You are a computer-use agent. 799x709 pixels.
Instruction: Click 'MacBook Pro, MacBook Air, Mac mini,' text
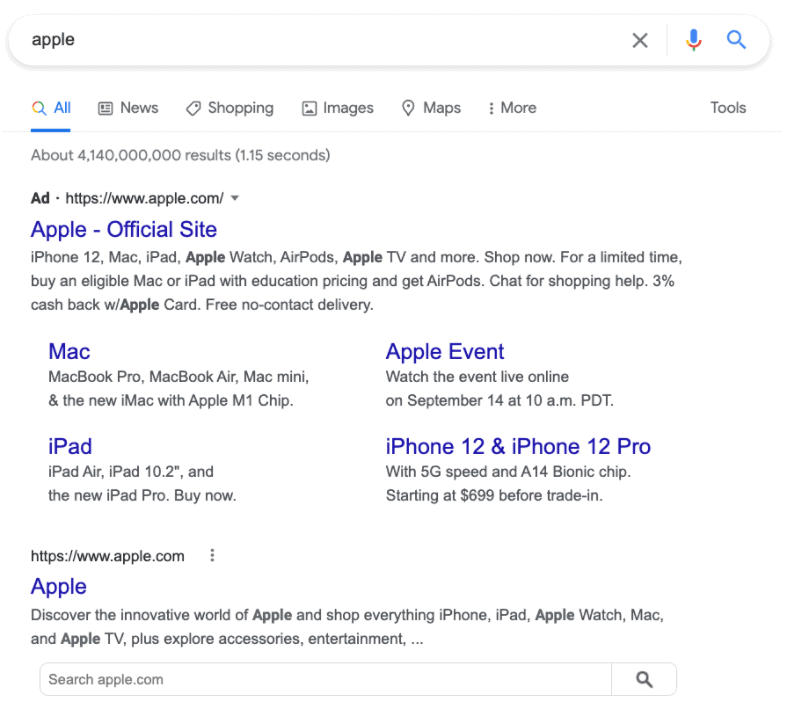179,377
